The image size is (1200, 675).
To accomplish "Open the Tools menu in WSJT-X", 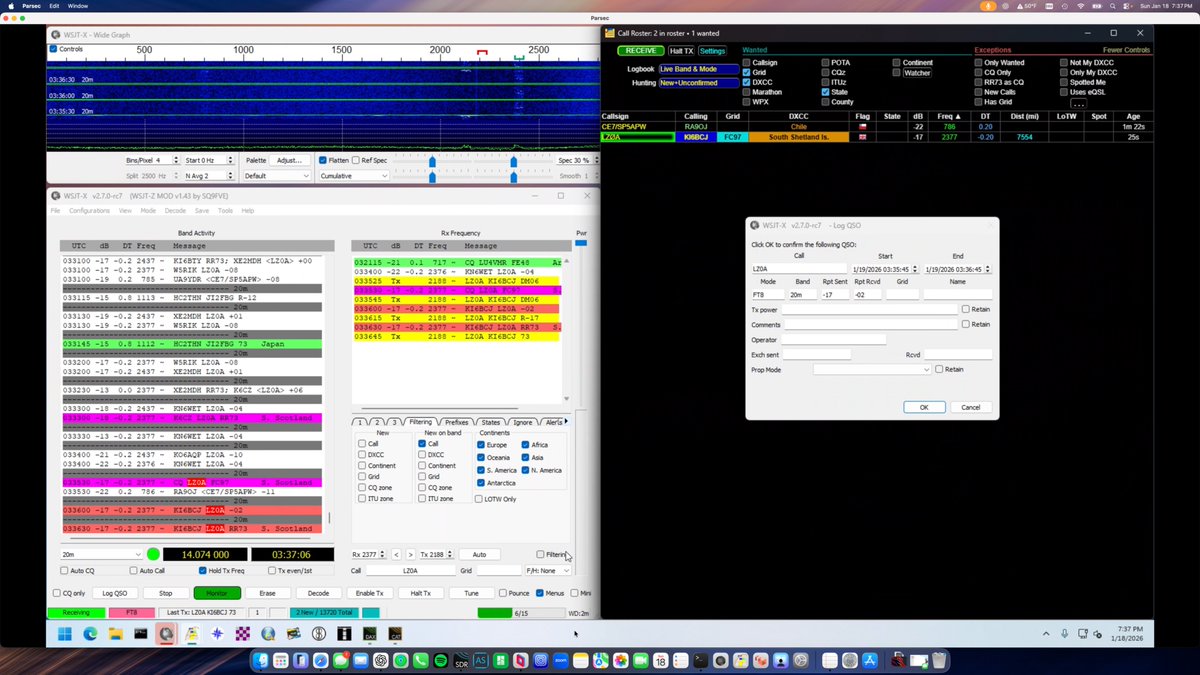I will click(x=225, y=211).
